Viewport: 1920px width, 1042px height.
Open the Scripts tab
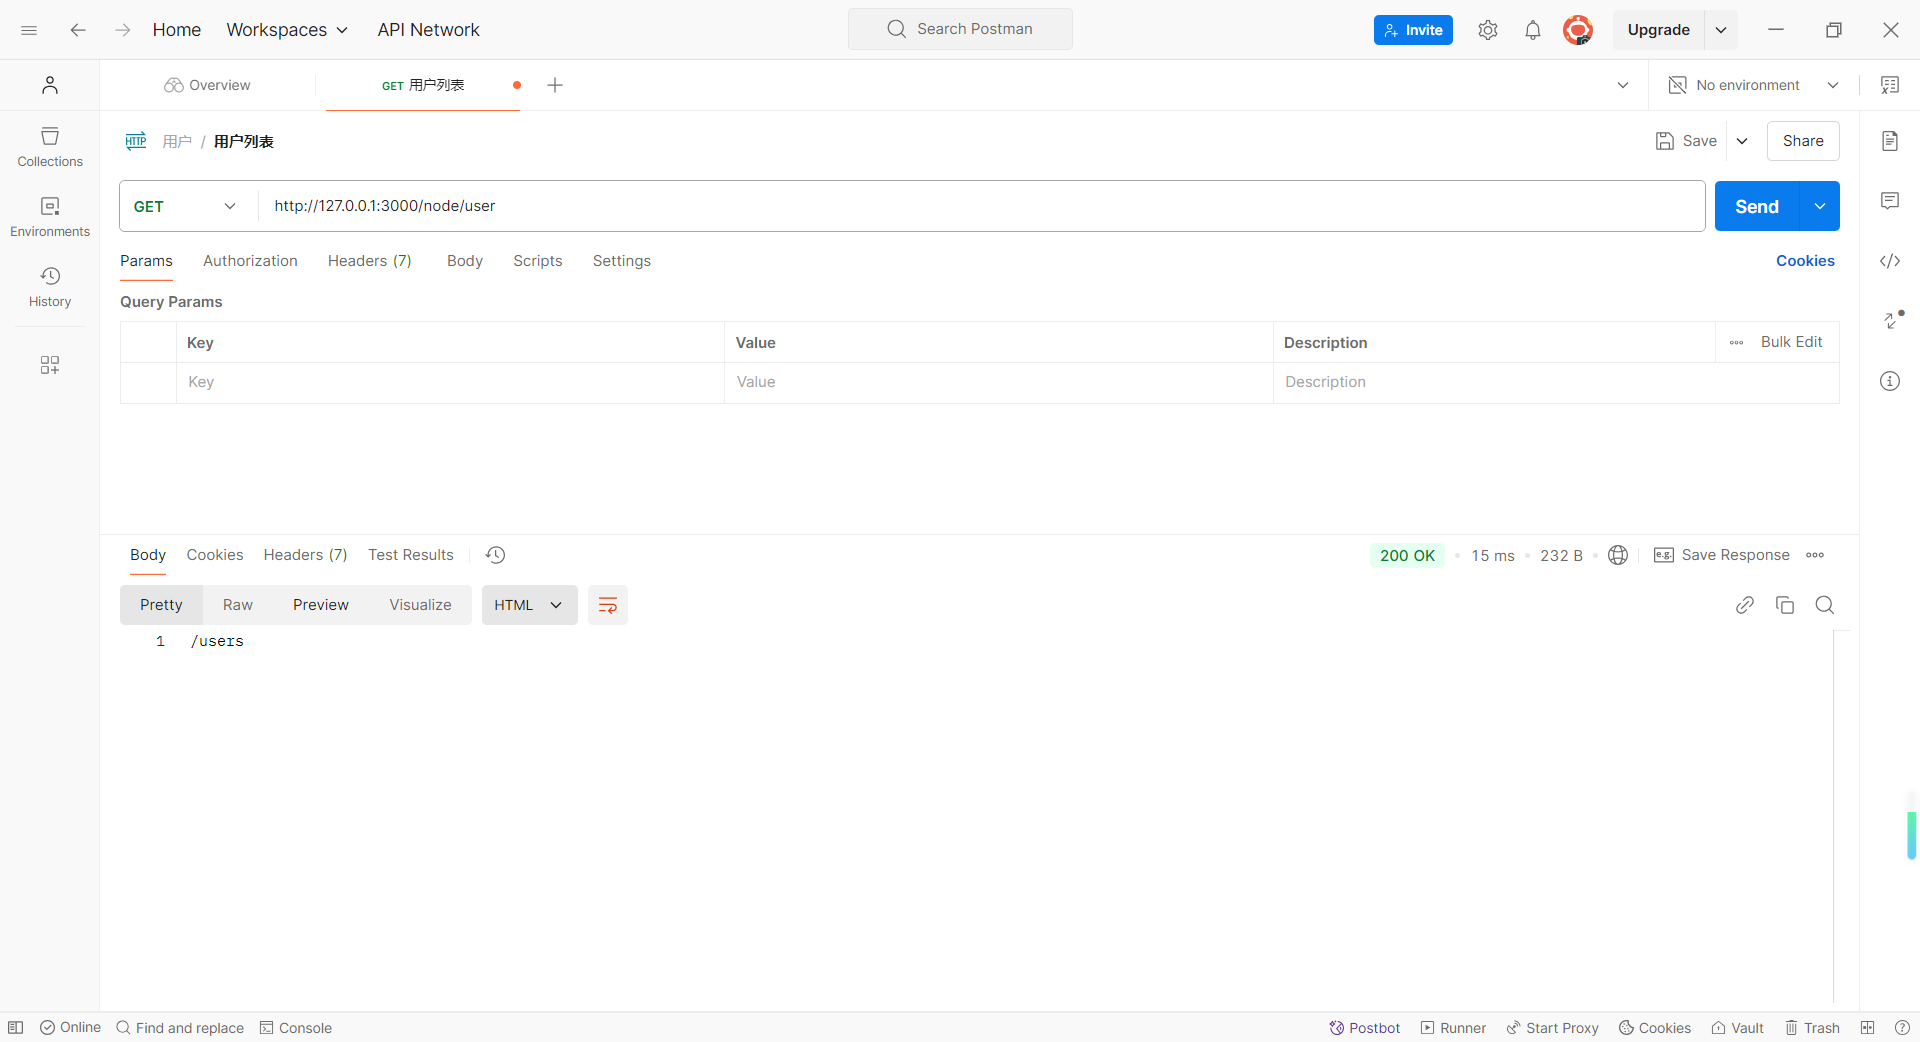[x=538, y=261]
